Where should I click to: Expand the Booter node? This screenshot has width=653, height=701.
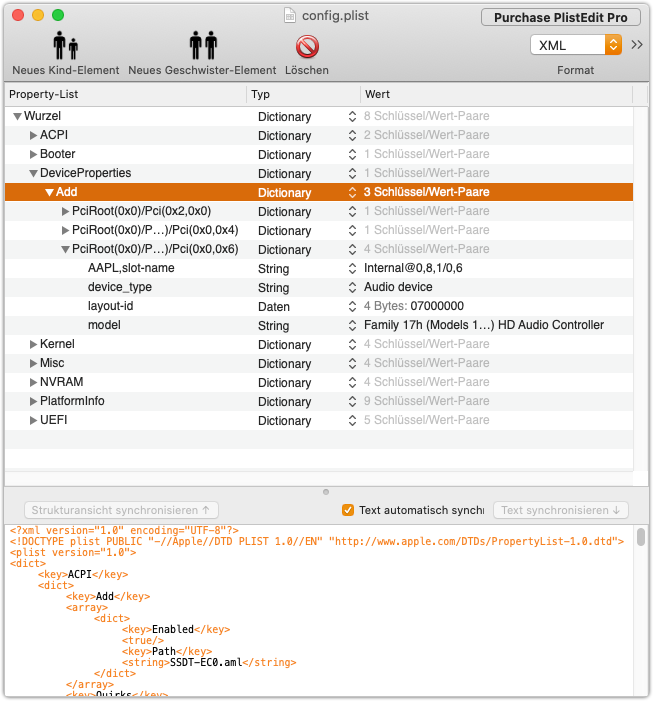click(33, 154)
